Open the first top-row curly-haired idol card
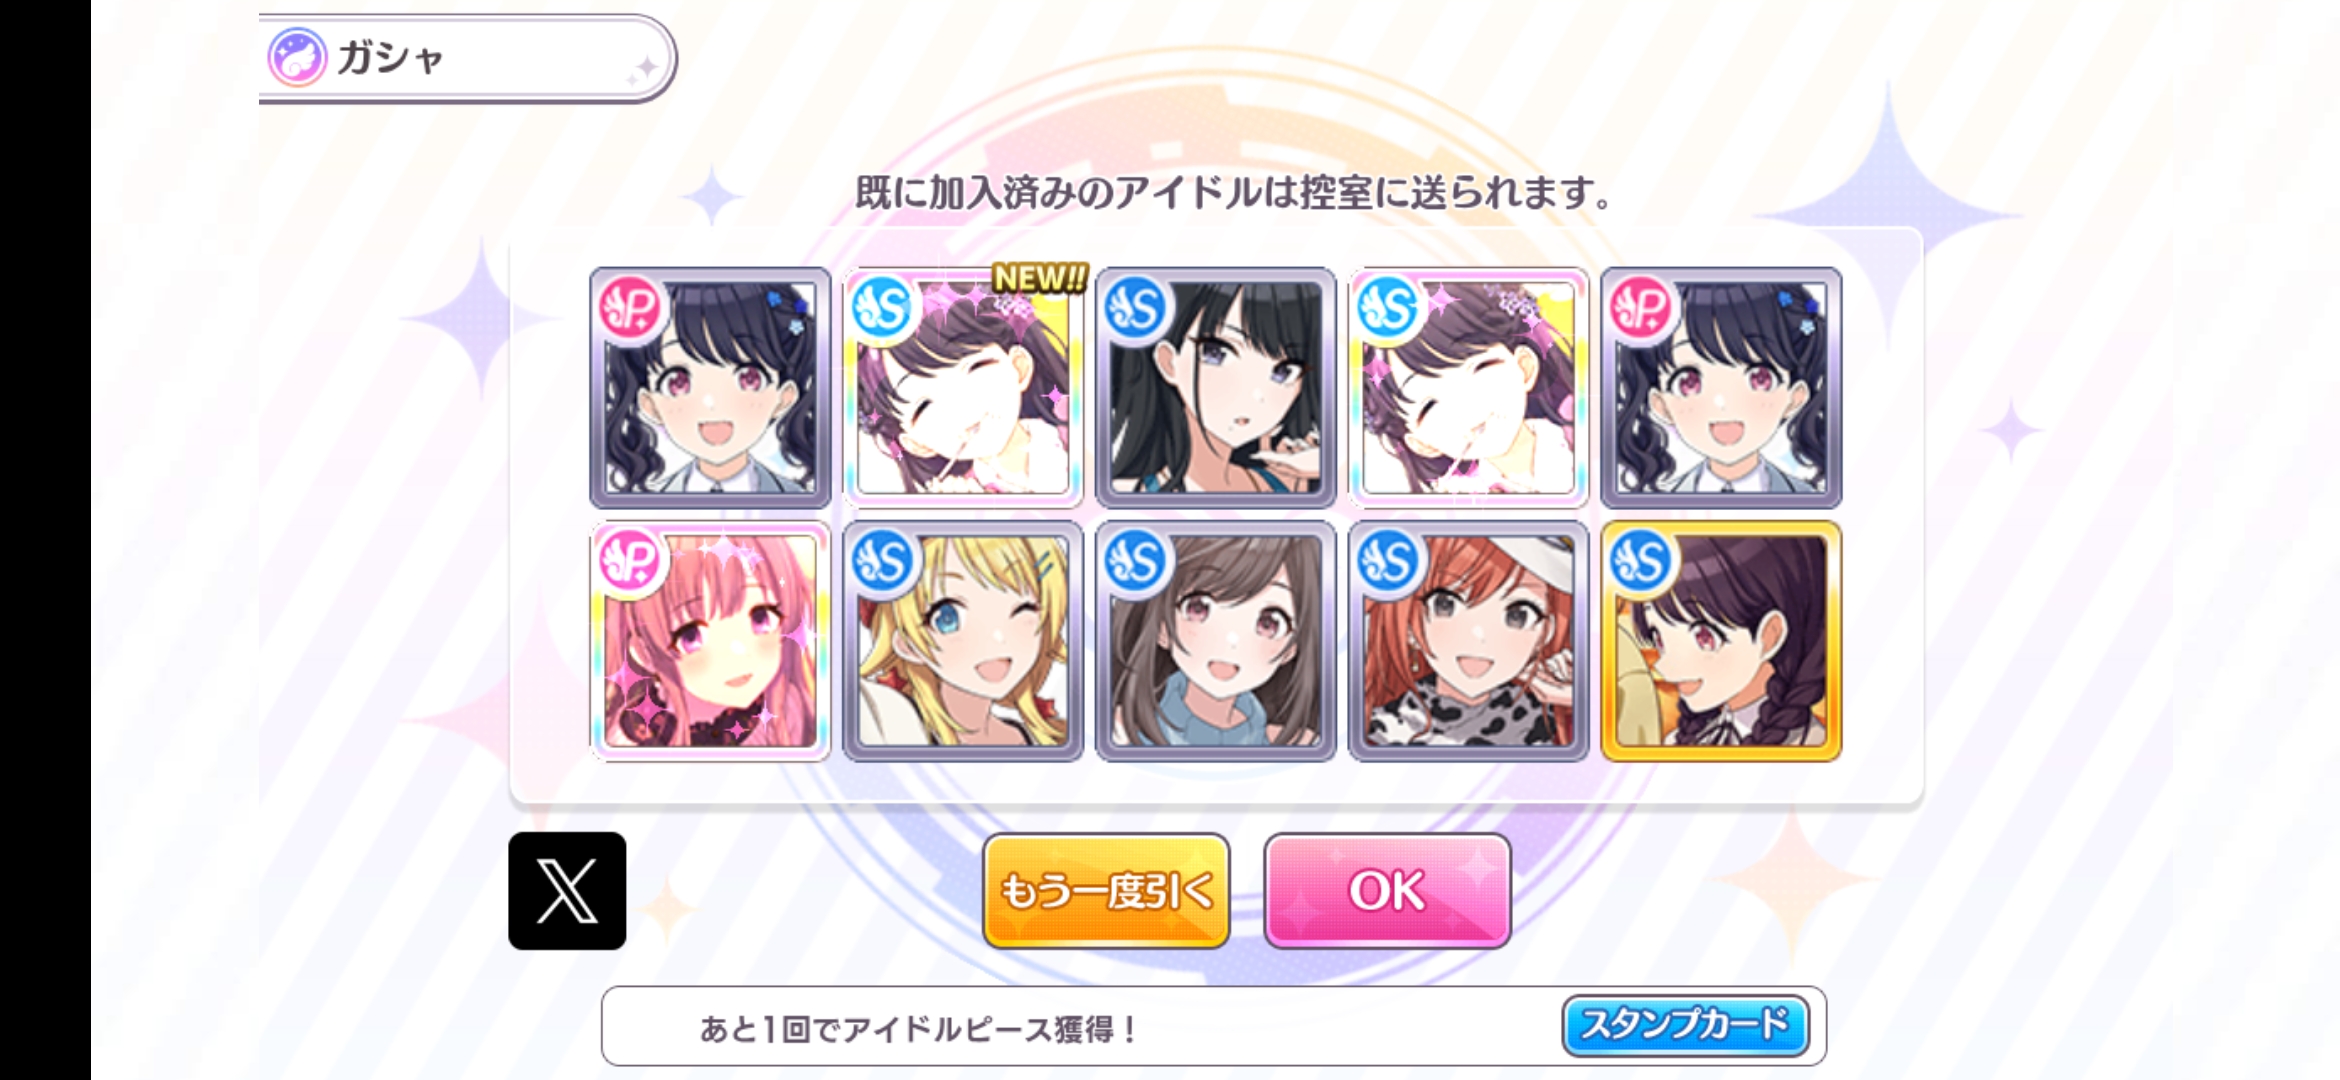This screenshot has width=2340, height=1080. [710, 387]
